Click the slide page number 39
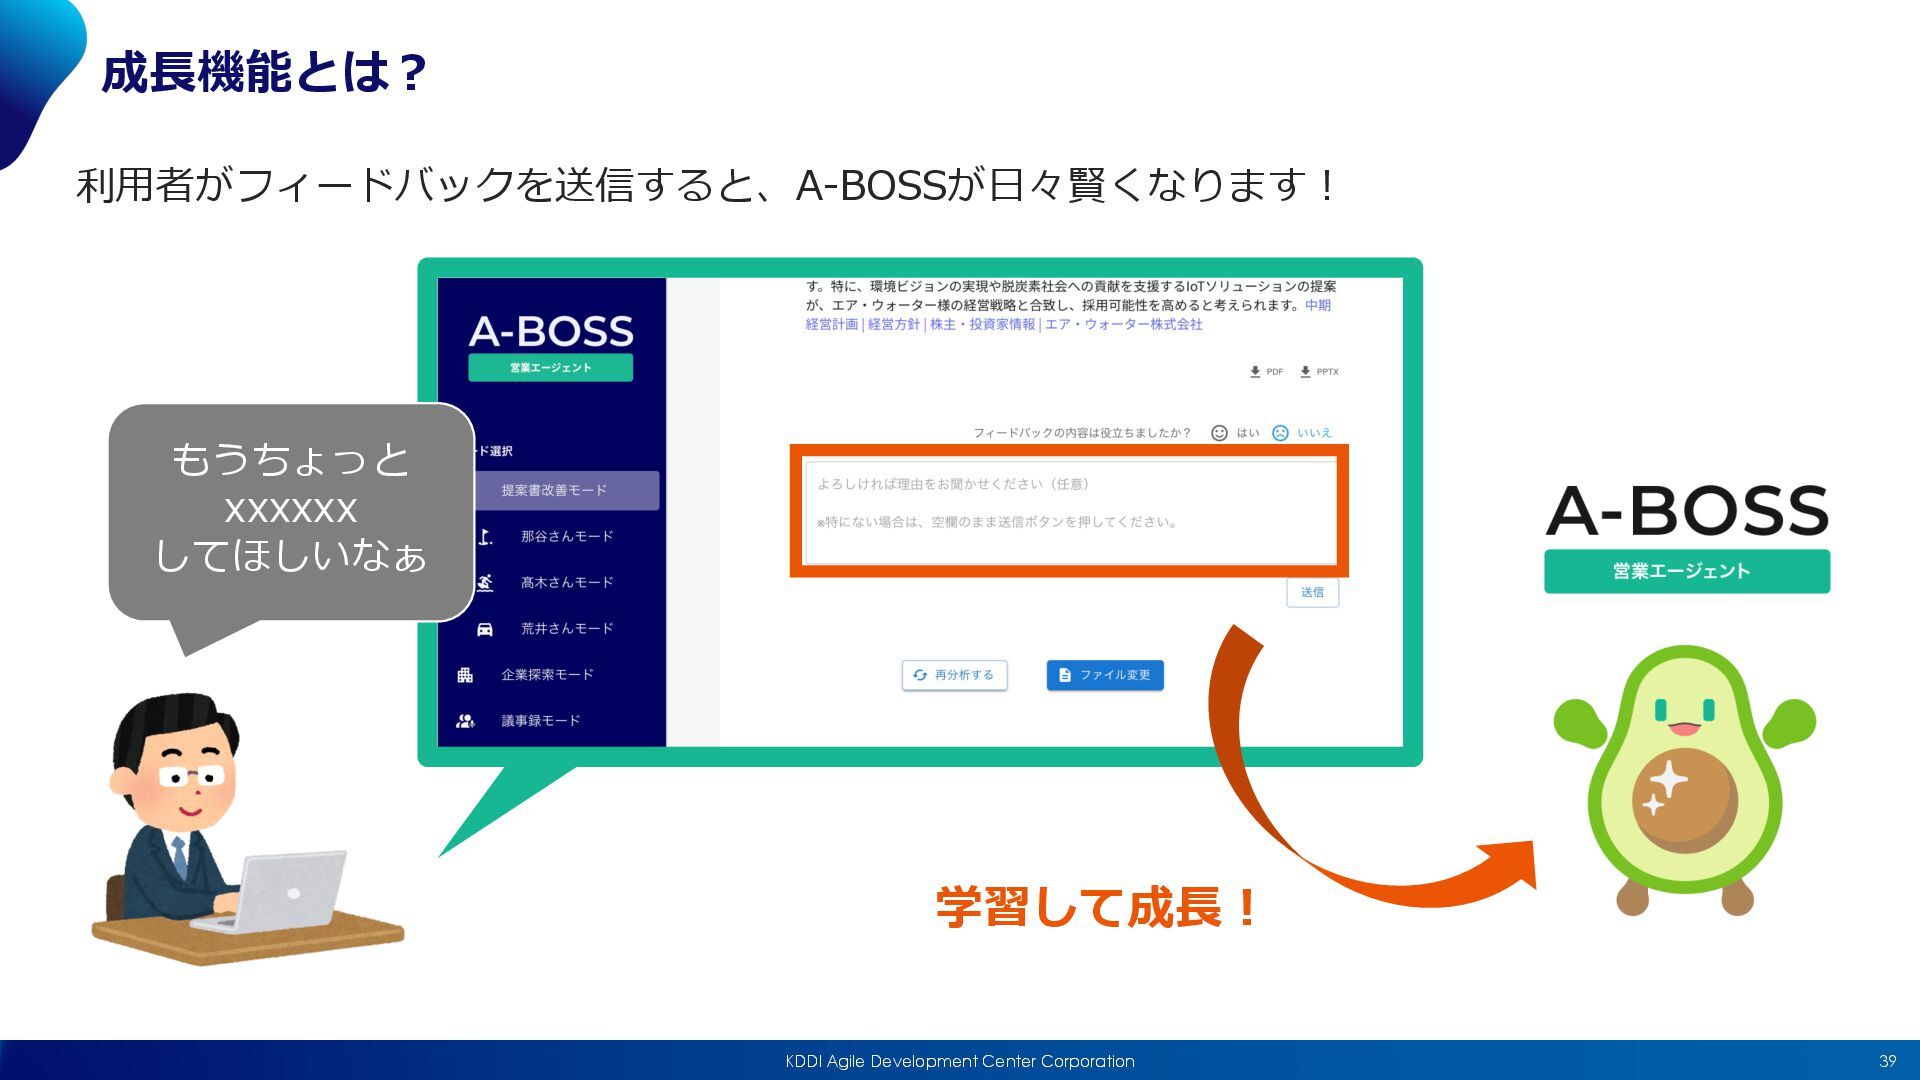1920x1080 pixels. [x=1888, y=1061]
